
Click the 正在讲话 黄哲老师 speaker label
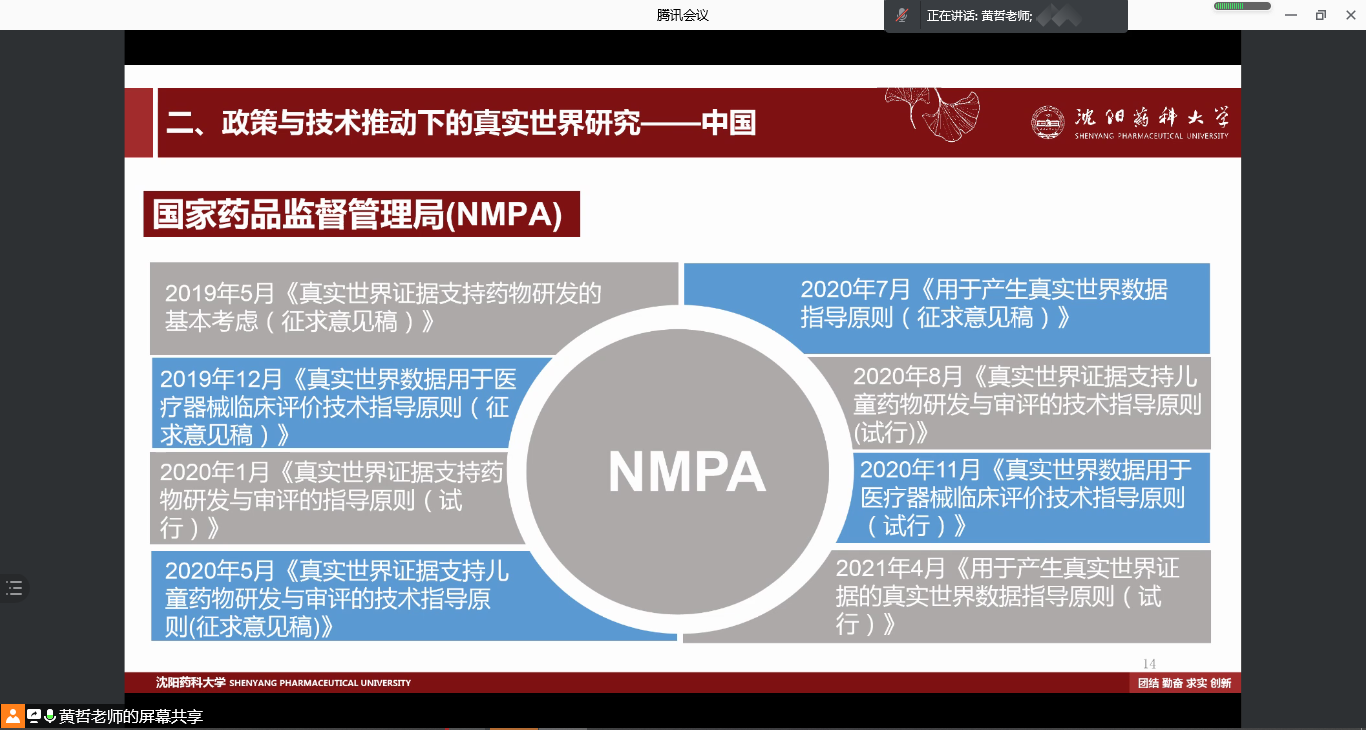click(x=979, y=16)
